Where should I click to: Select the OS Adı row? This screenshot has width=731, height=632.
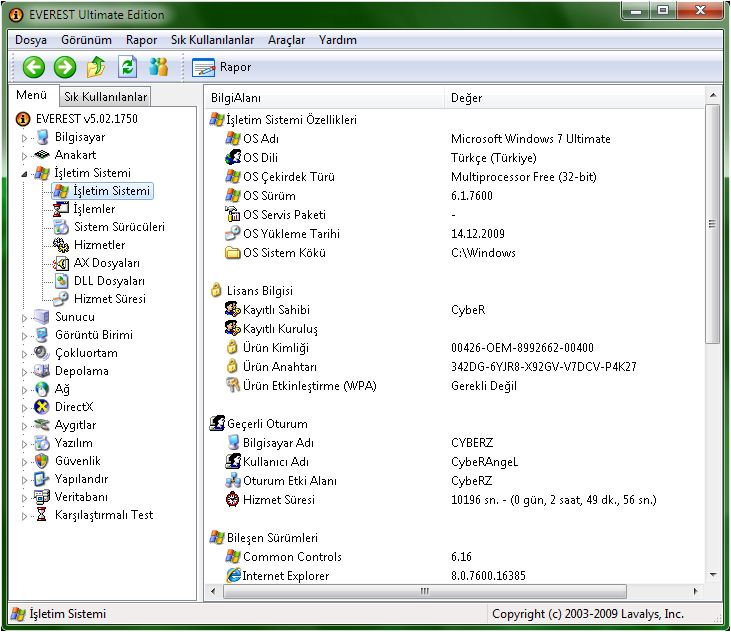pyautogui.click(x=455, y=139)
